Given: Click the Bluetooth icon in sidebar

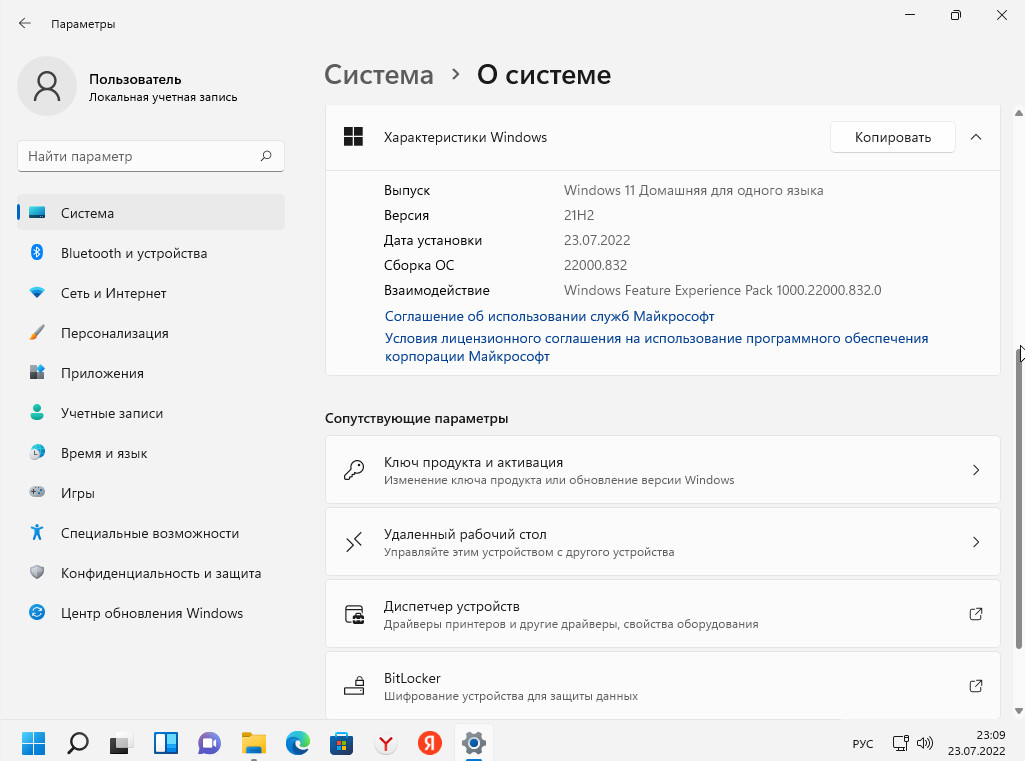Looking at the screenshot, I should coord(37,252).
